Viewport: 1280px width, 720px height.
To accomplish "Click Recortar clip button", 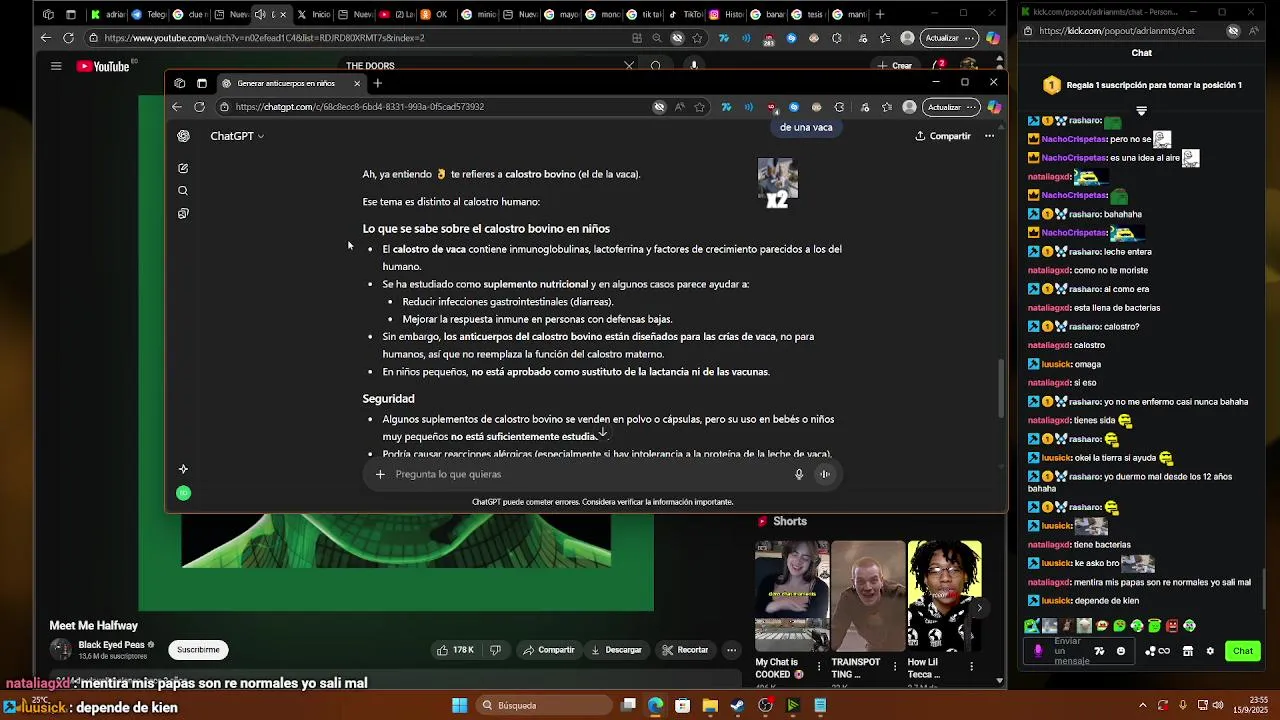I will pos(685,650).
